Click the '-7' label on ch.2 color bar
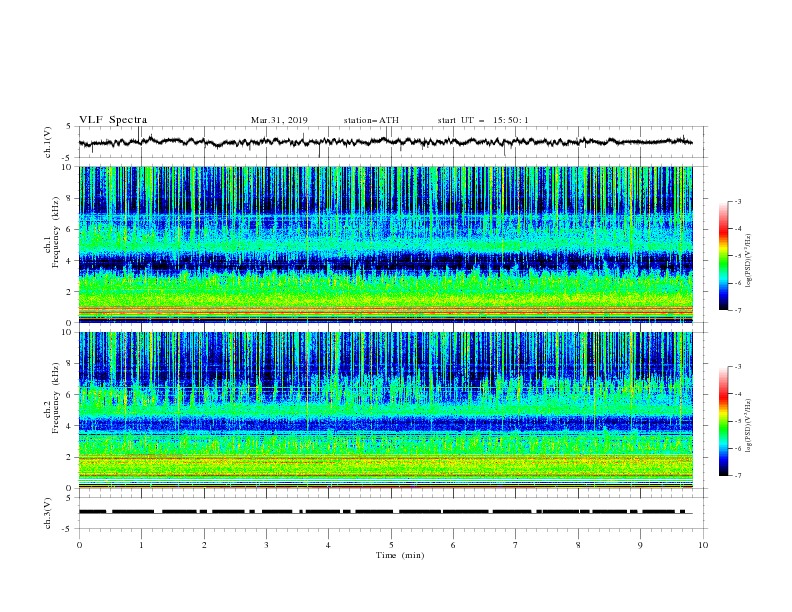This screenshot has height=612, width=792. pyautogui.click(x=737, y=476)
